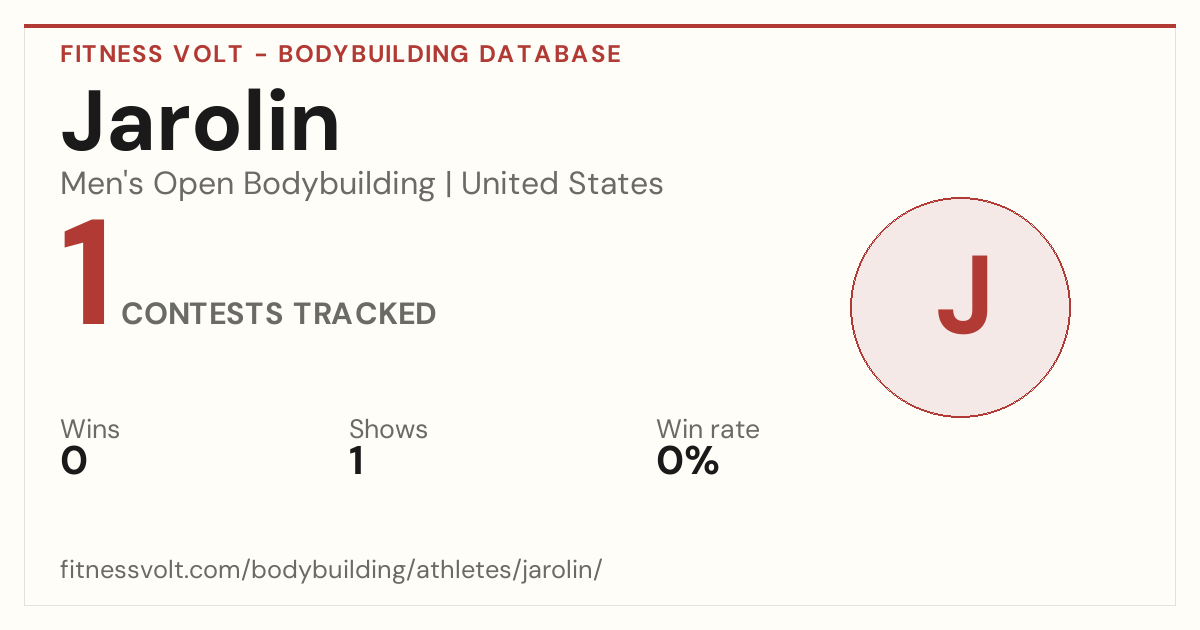Click the red letter J in avatar
Image resolution: width=1200 pixels, height=630 pixels.
coord(964,295)
